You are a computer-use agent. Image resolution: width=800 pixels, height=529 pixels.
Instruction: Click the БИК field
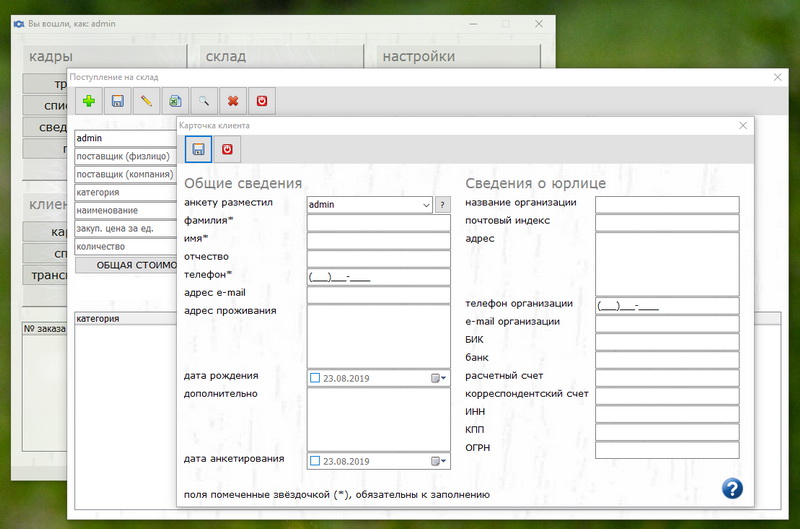coord(667,342)
